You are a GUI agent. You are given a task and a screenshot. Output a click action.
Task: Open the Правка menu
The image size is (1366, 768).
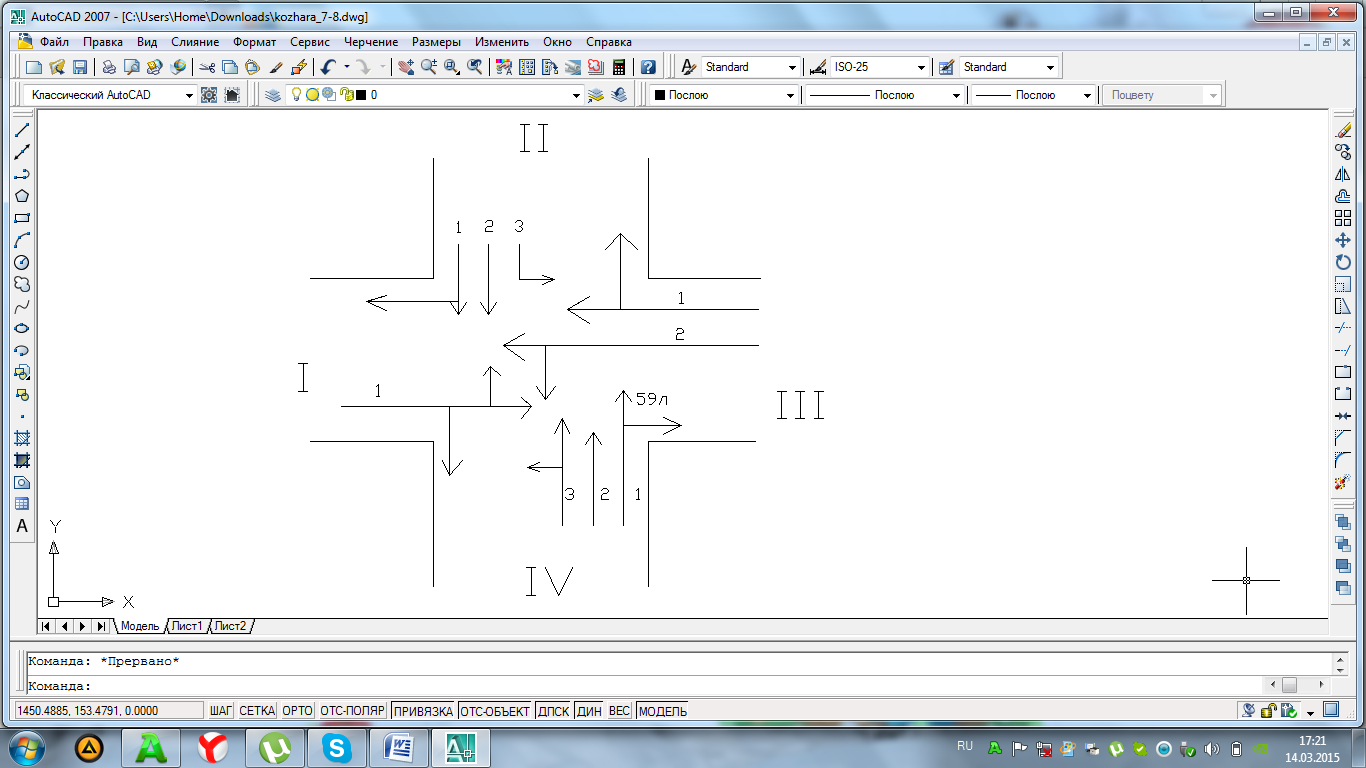(103, 42)
